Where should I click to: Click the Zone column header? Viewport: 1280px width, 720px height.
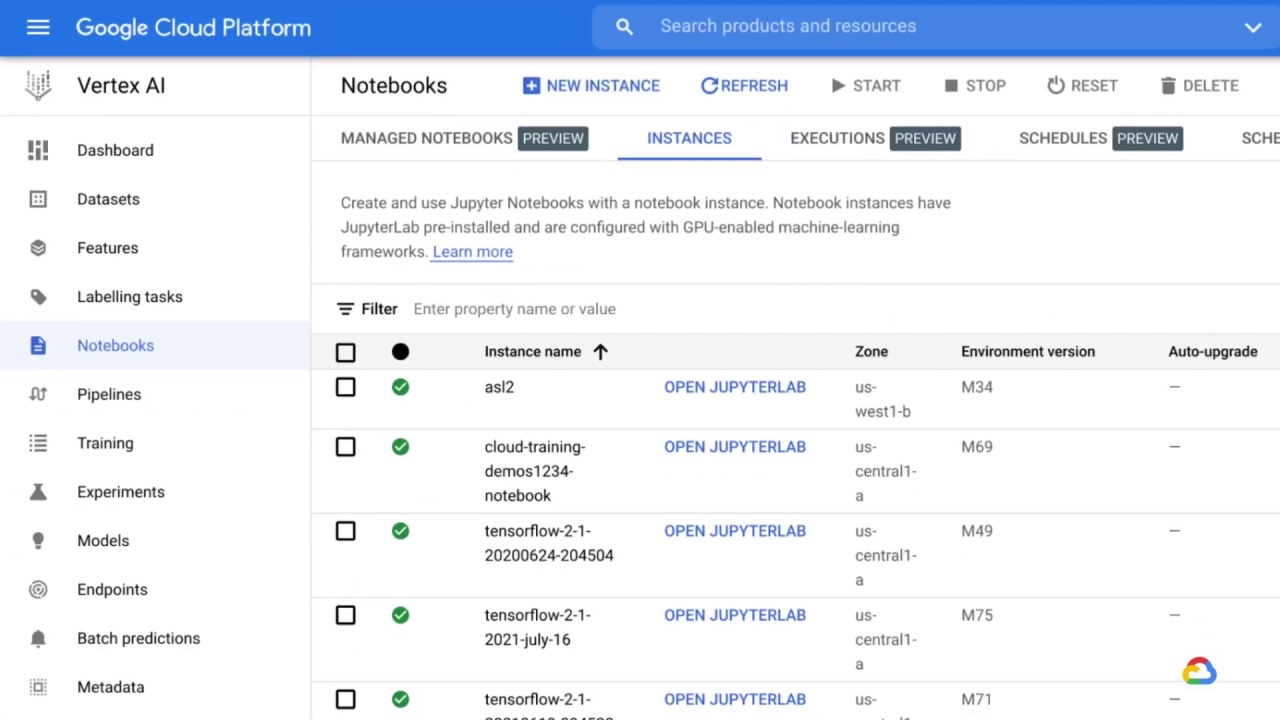tap(871, 352)
